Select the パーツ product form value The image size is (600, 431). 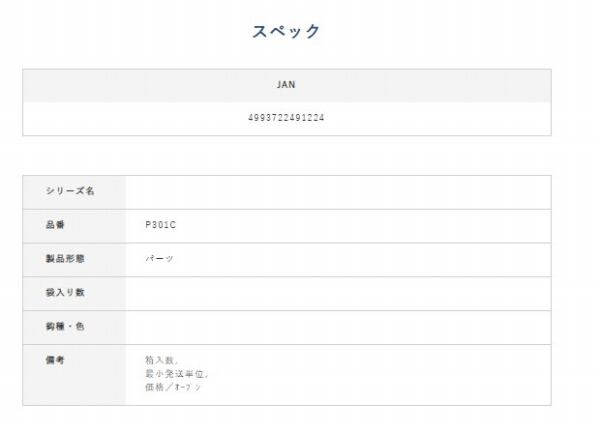[159, 259]
